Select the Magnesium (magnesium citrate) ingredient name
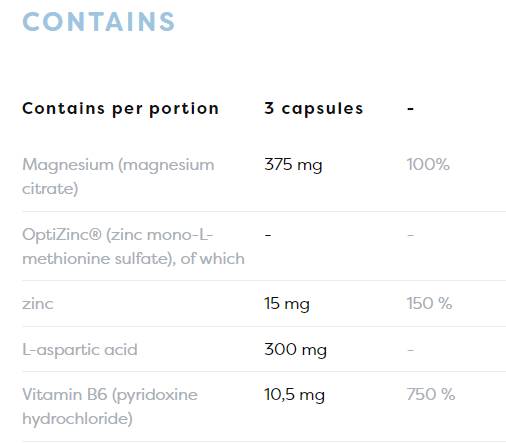The image size is (506, 443). [118, 177]
